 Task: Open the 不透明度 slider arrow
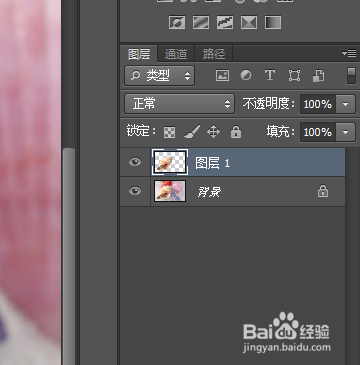(x=345, y=104)
